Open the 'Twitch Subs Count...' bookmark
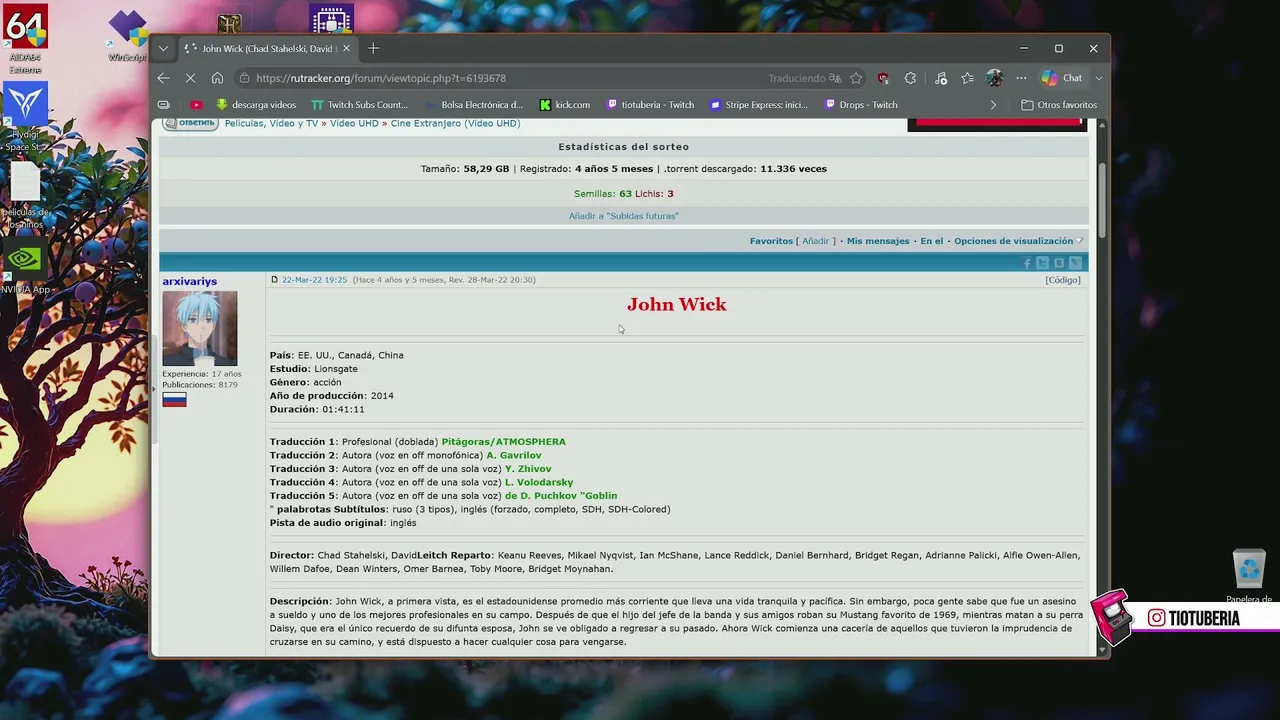1280x720 pixels. [x=360, y=104]
